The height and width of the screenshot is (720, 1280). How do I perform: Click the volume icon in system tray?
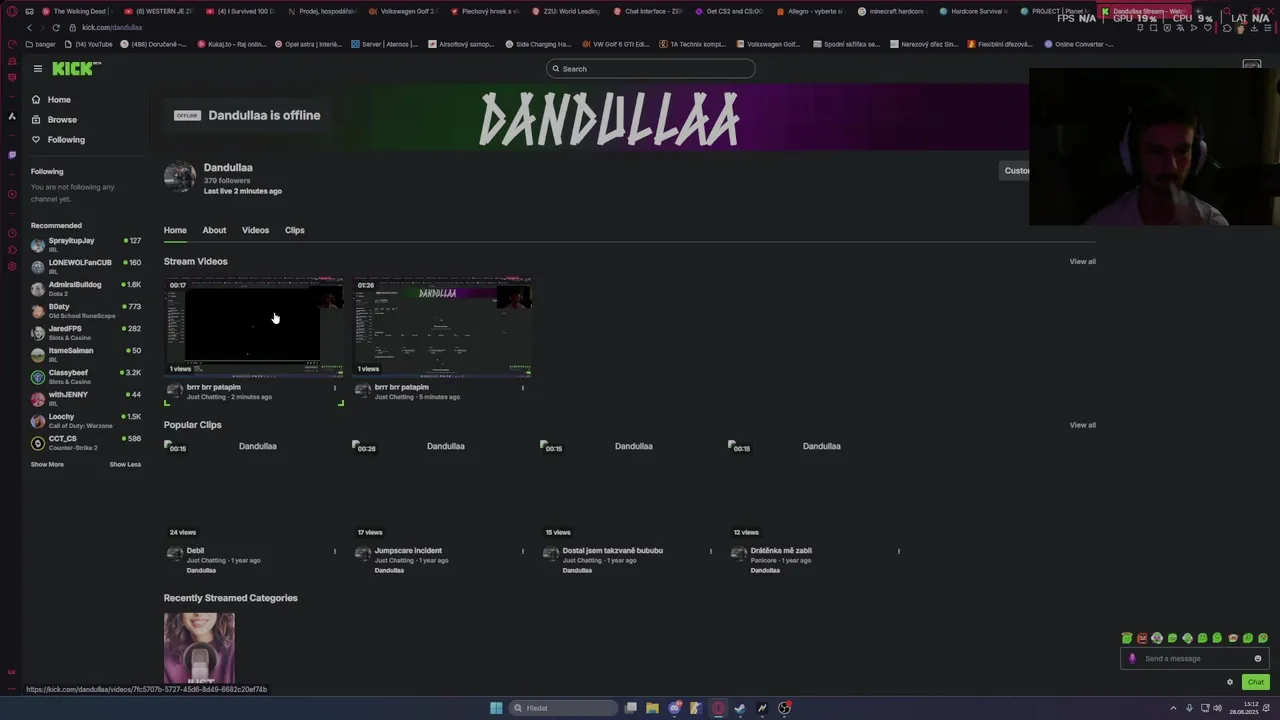pos(1217,708)
